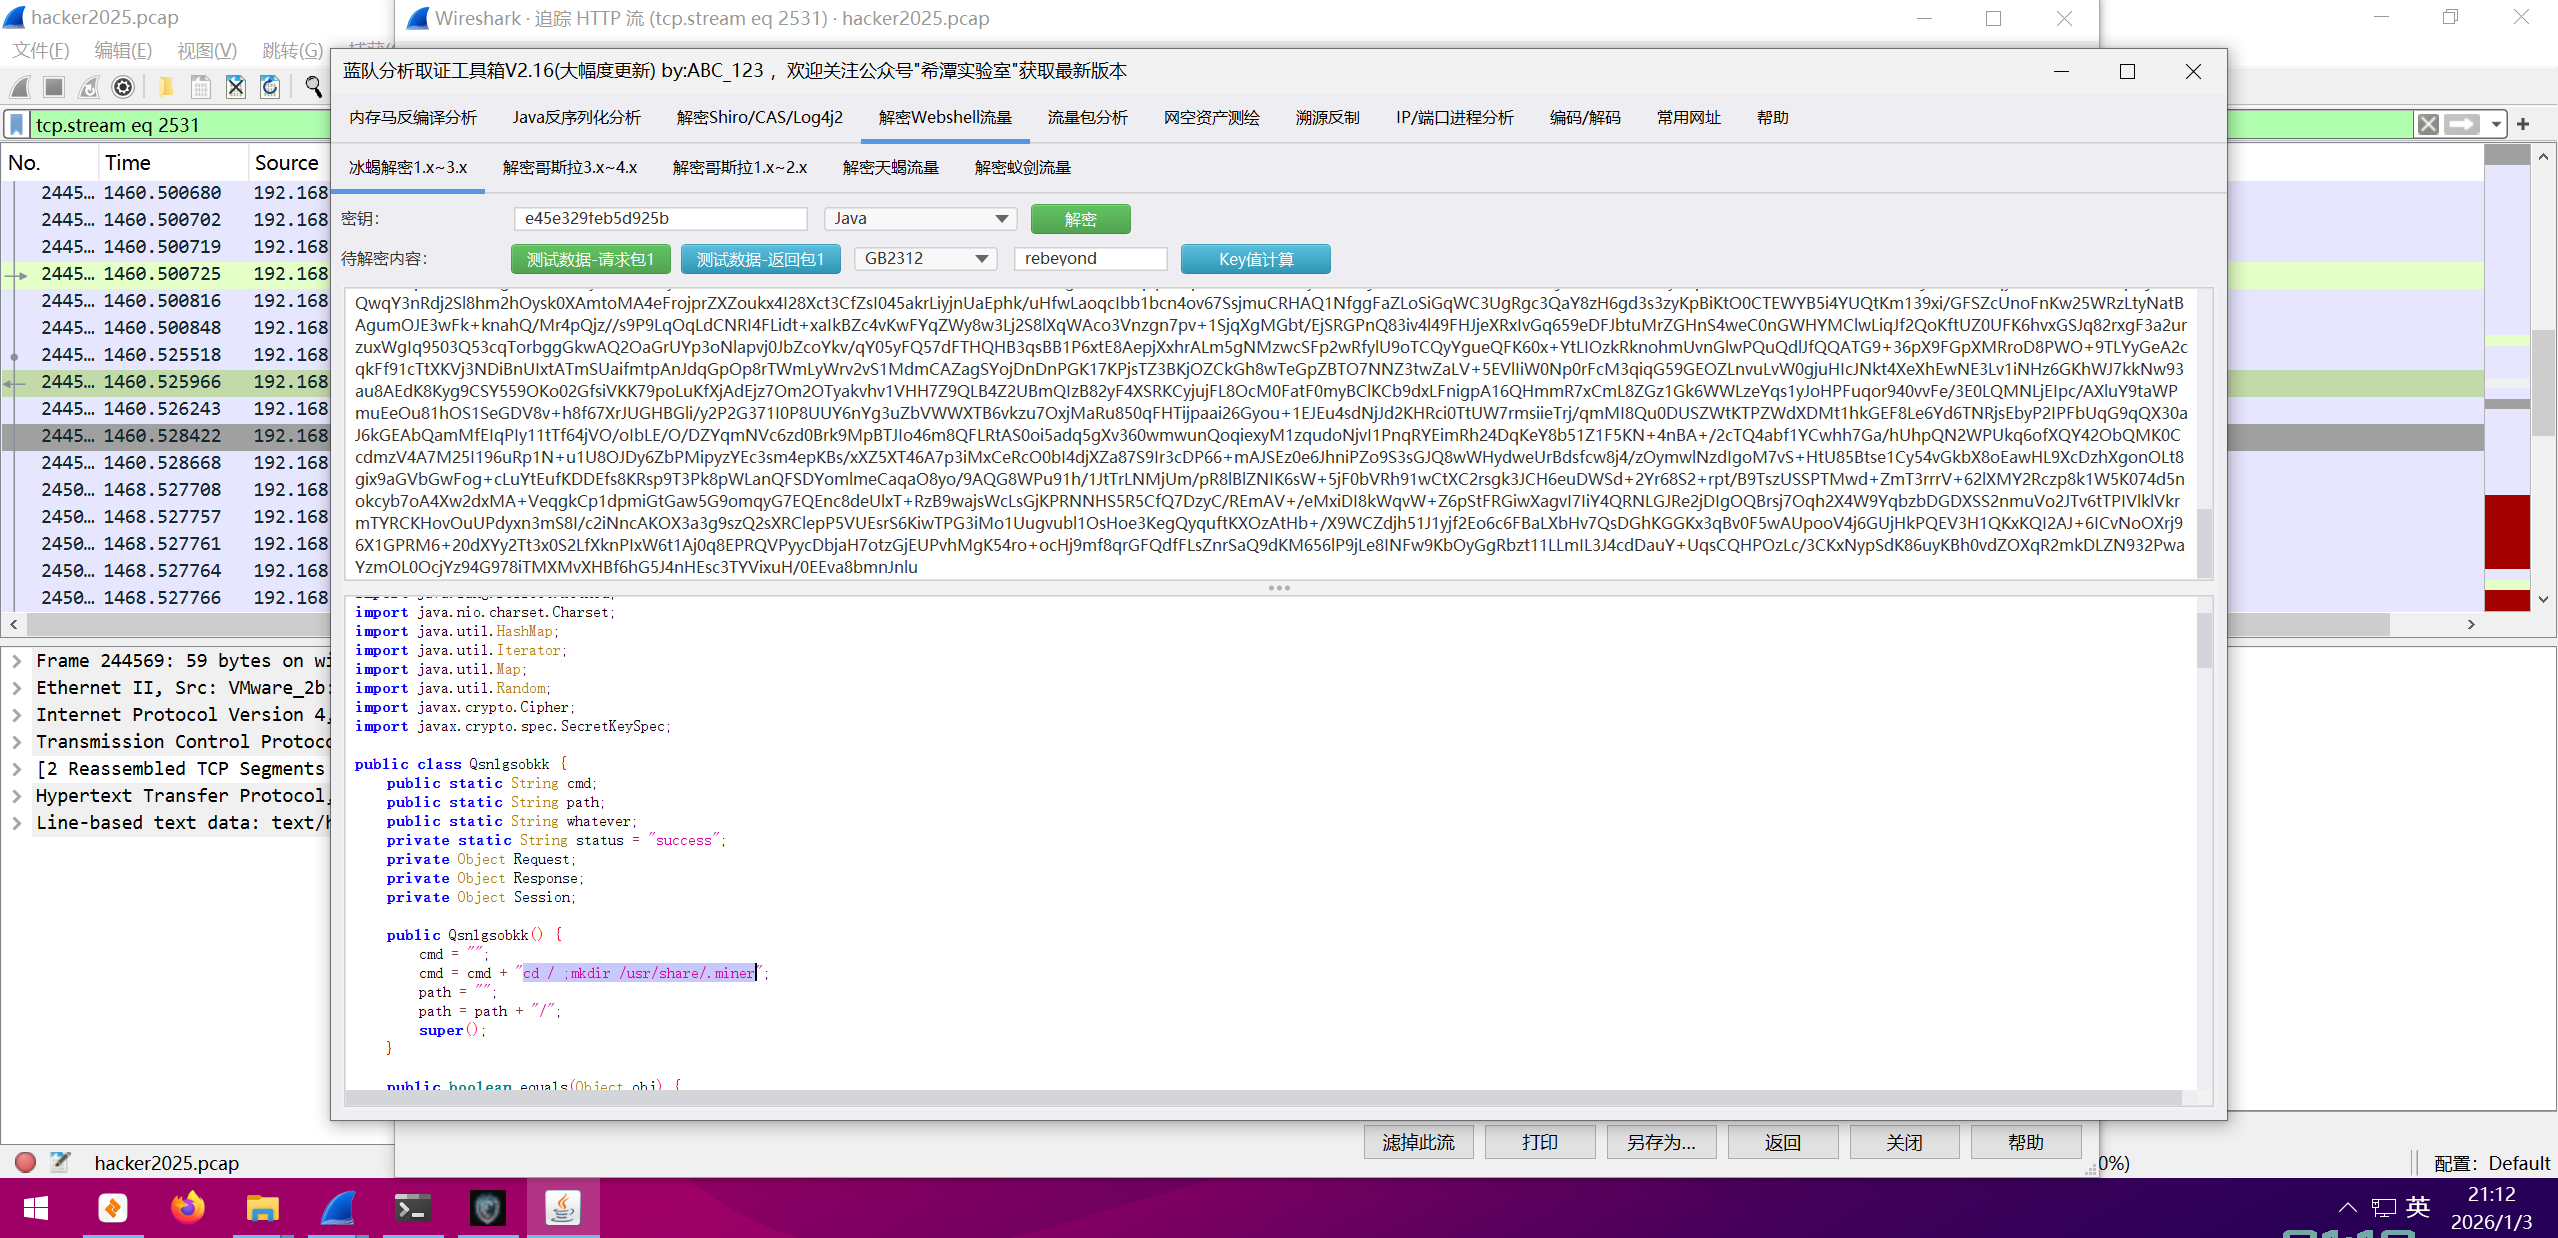Click the Key值计算 button
Image resolution: width=2558 pixels, height=1238 pixels.
click(1255, 259)
